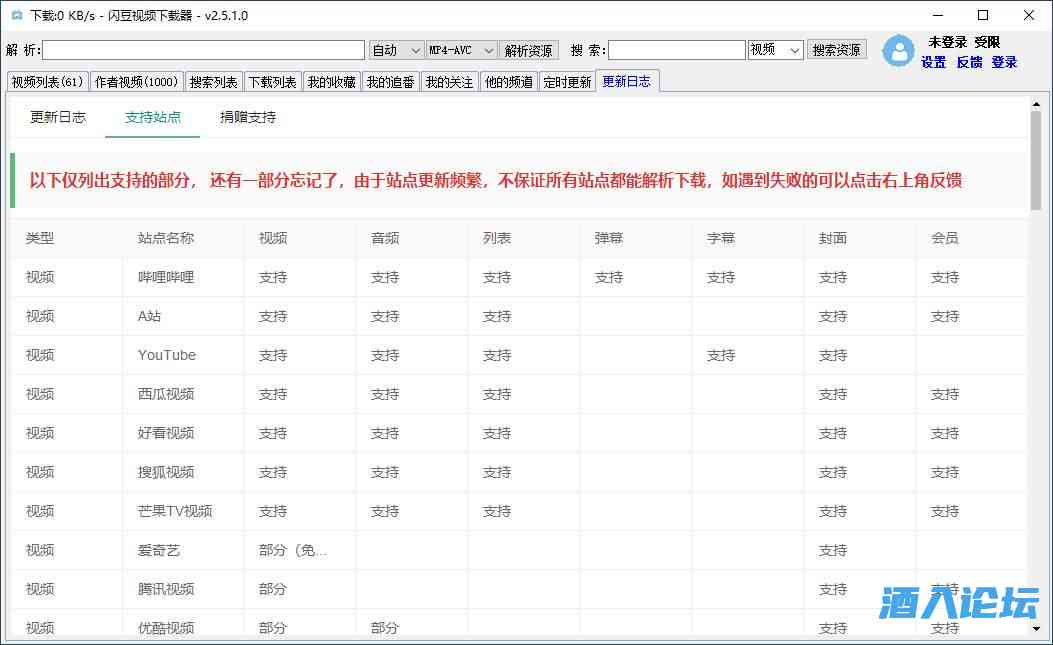The width and height of the screenshot is (1053, 645).
Task: Click 部分 audio cell in 优酷视频 row
Action: coord(385,628)
